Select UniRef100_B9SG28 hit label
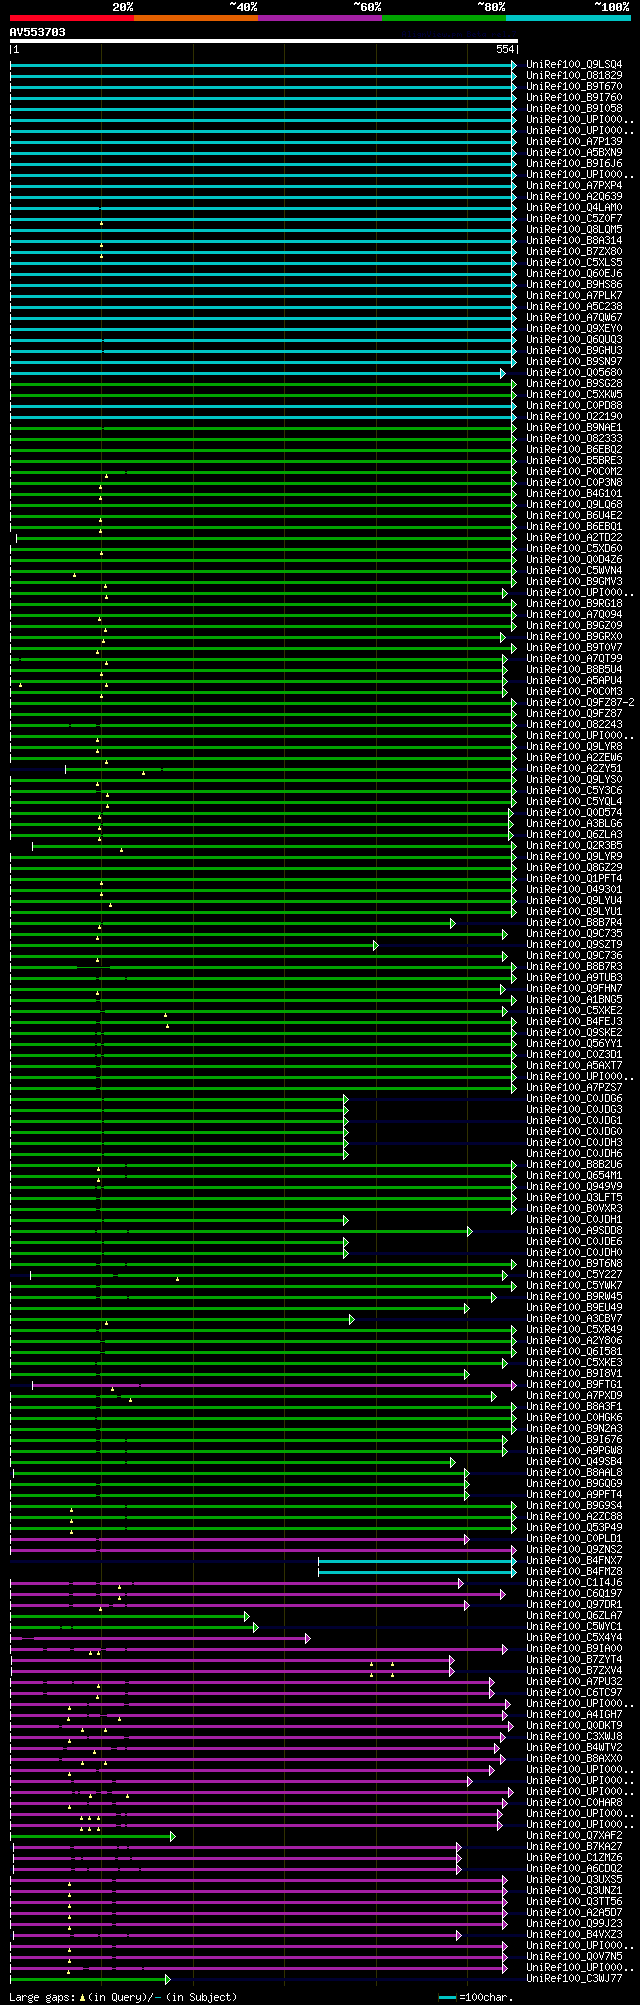This screenshot has width=640, height=2005. 574,383
